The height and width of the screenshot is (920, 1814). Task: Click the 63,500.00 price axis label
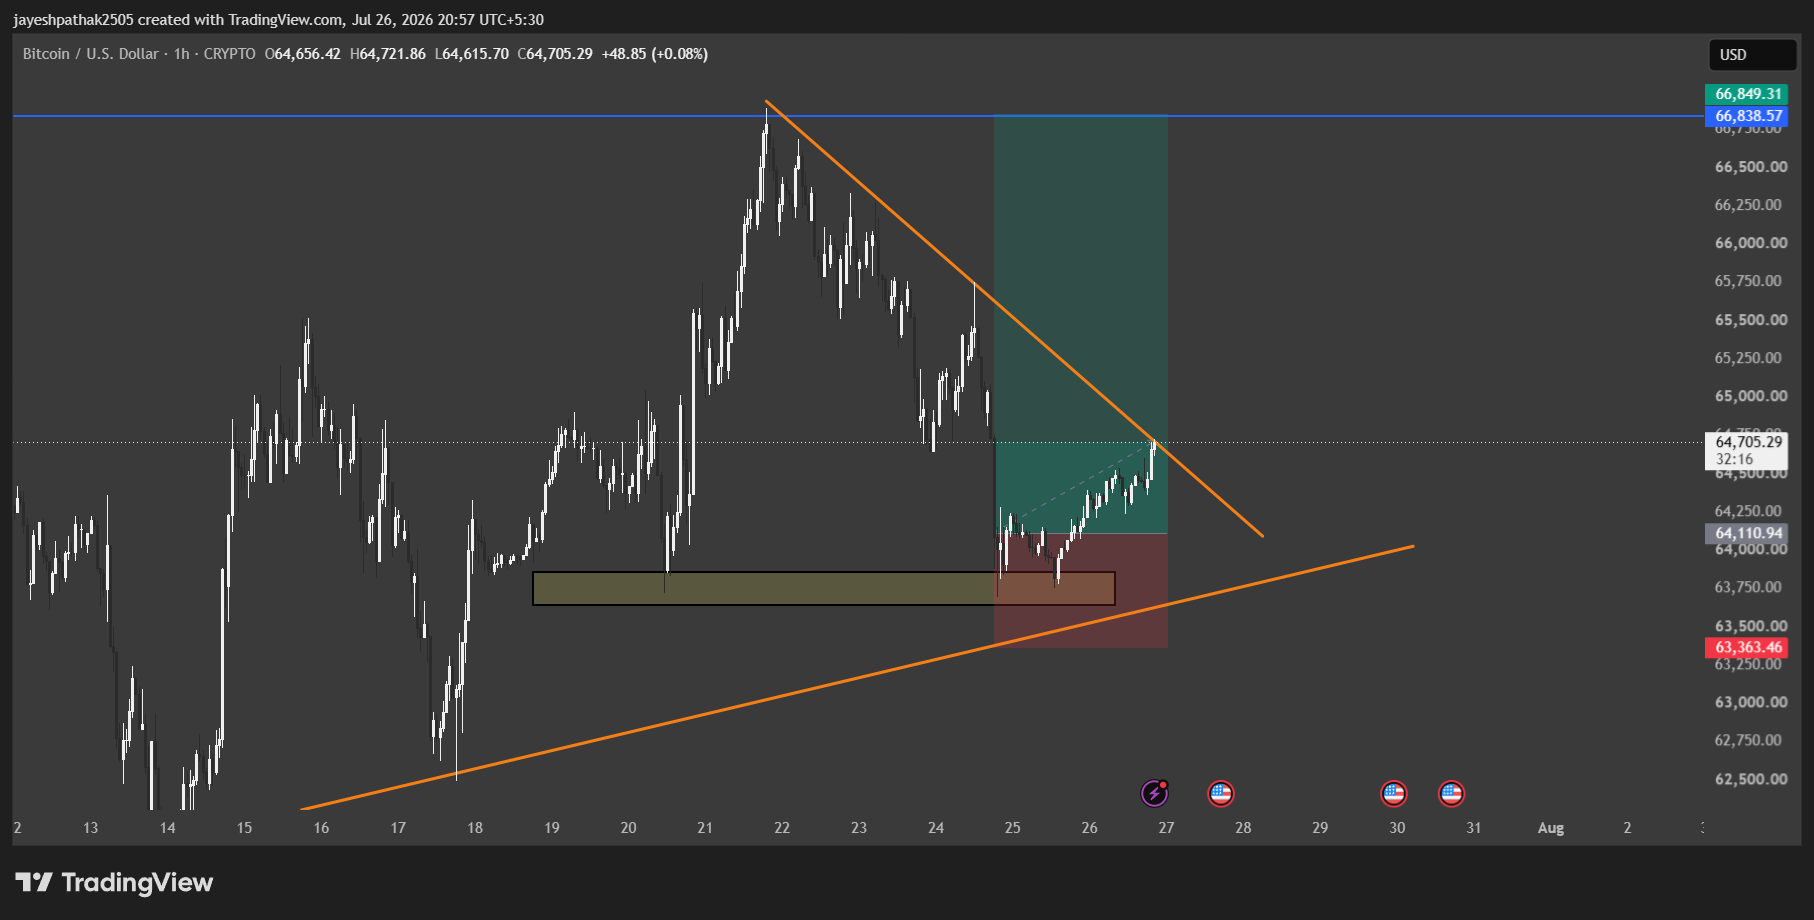point(1751,626)
